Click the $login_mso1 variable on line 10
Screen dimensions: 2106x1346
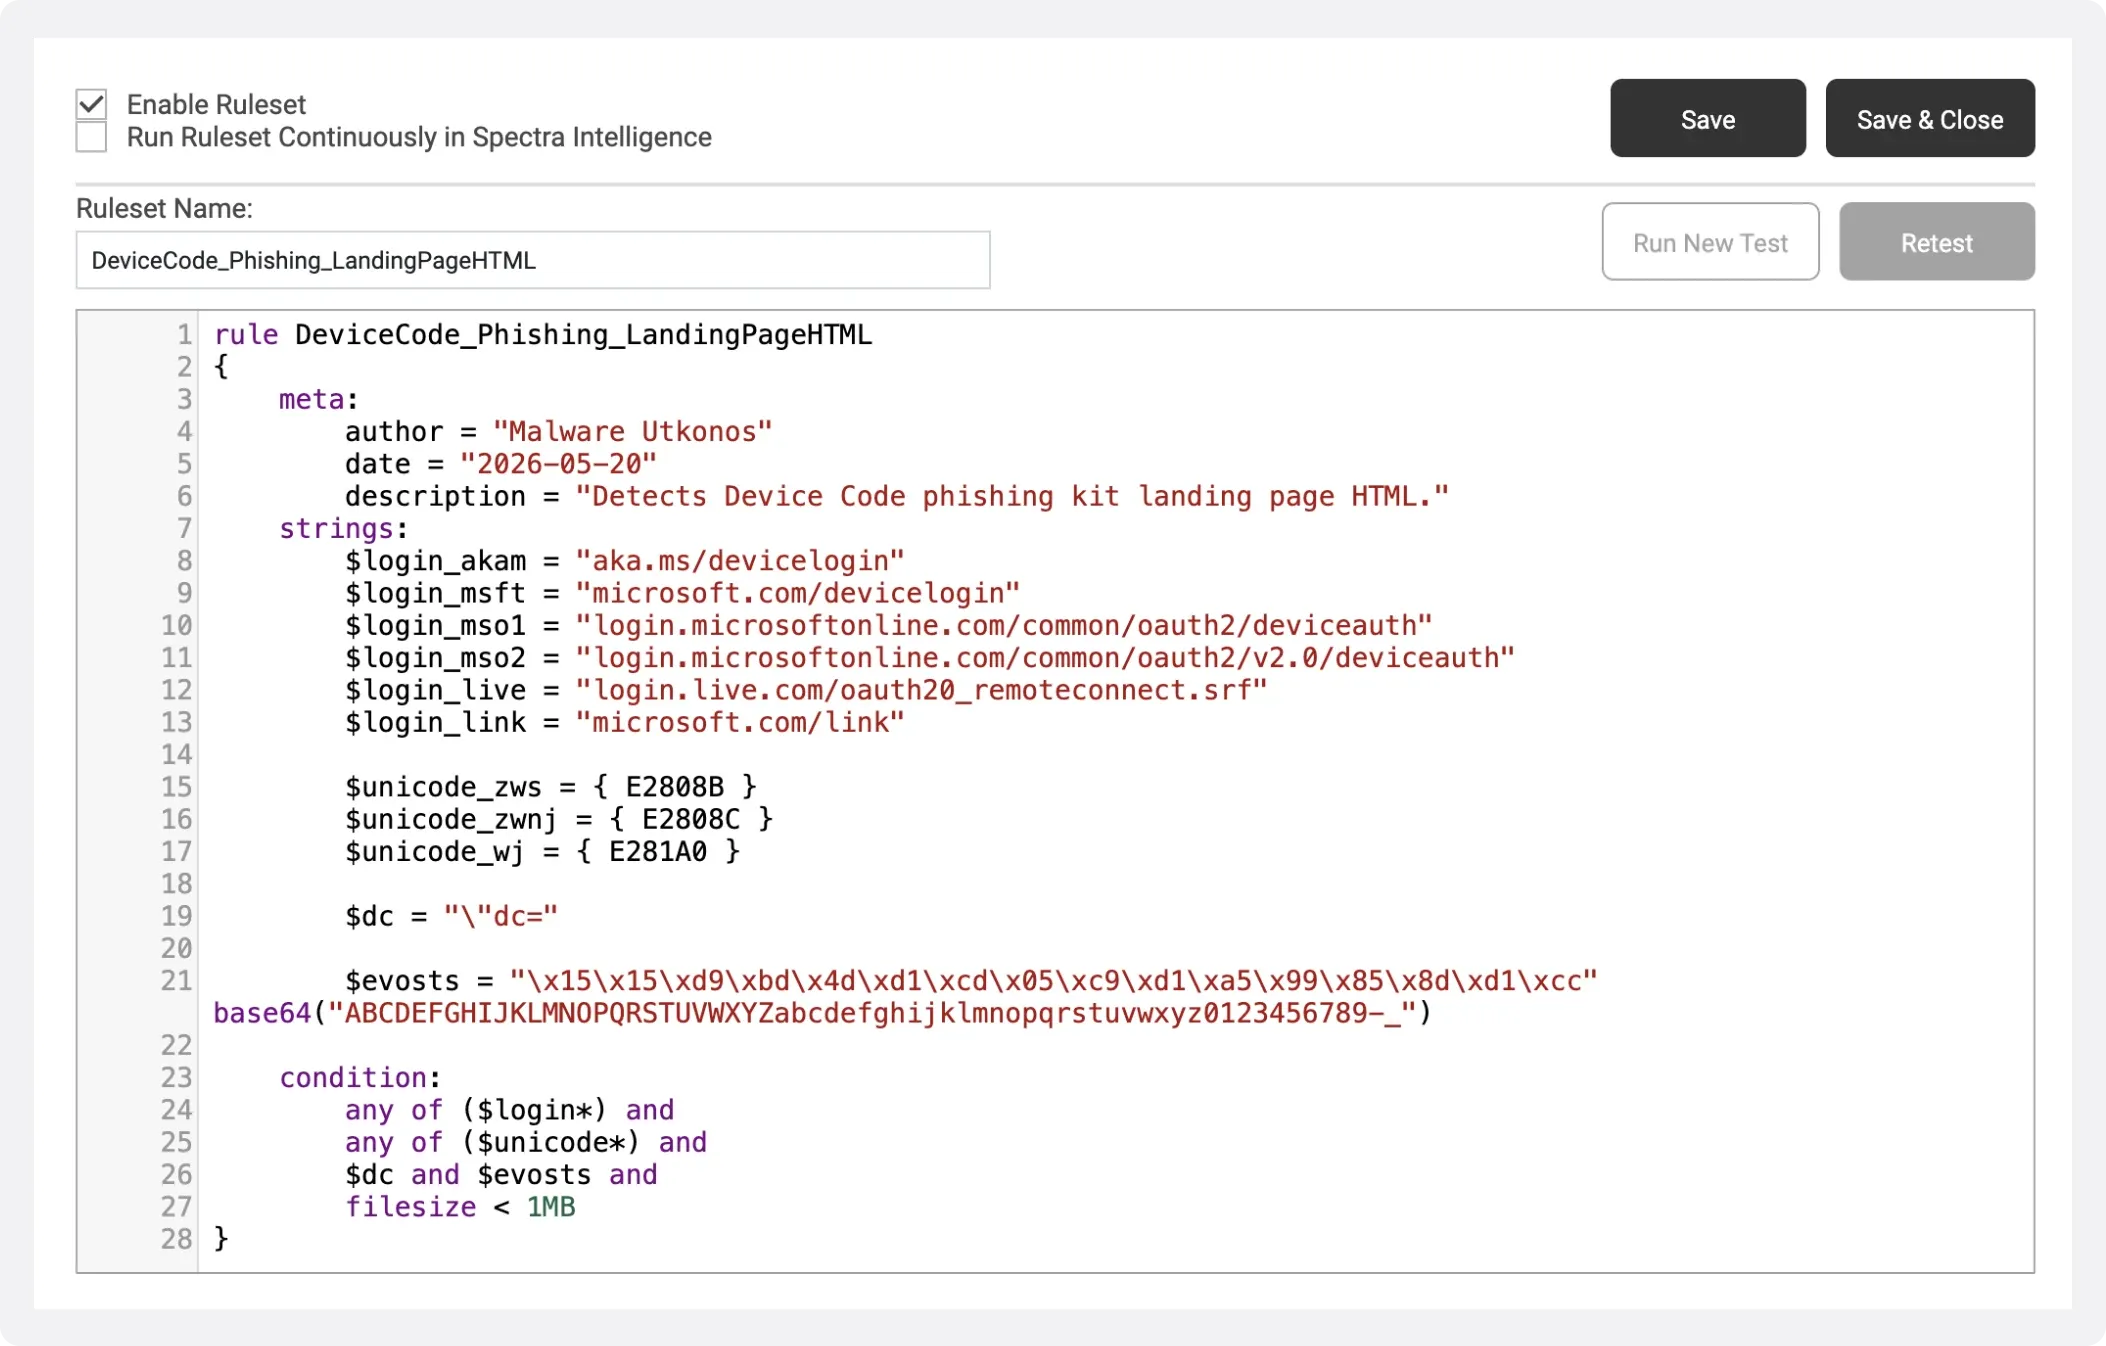(x=435, y=626)
